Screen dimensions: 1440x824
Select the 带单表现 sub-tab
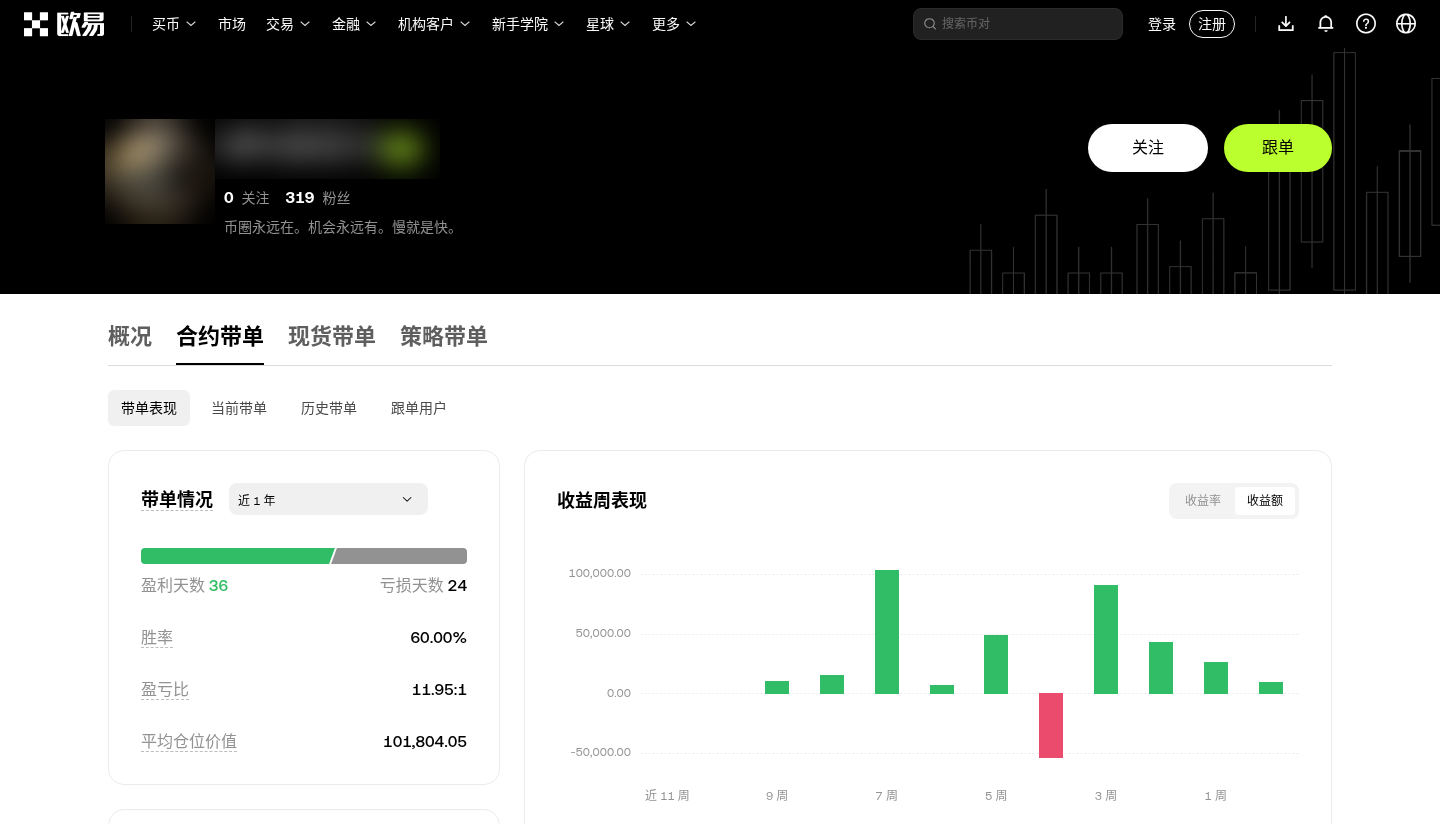[149, 408]
